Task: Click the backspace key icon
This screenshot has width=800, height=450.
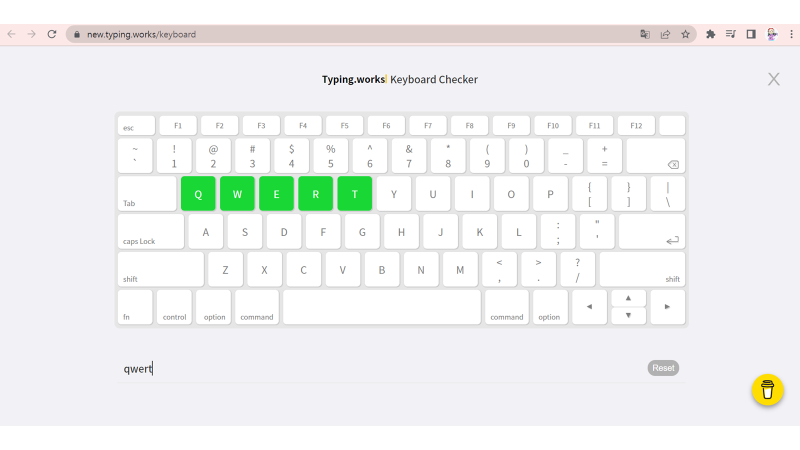Action: (x=673, y=164)
